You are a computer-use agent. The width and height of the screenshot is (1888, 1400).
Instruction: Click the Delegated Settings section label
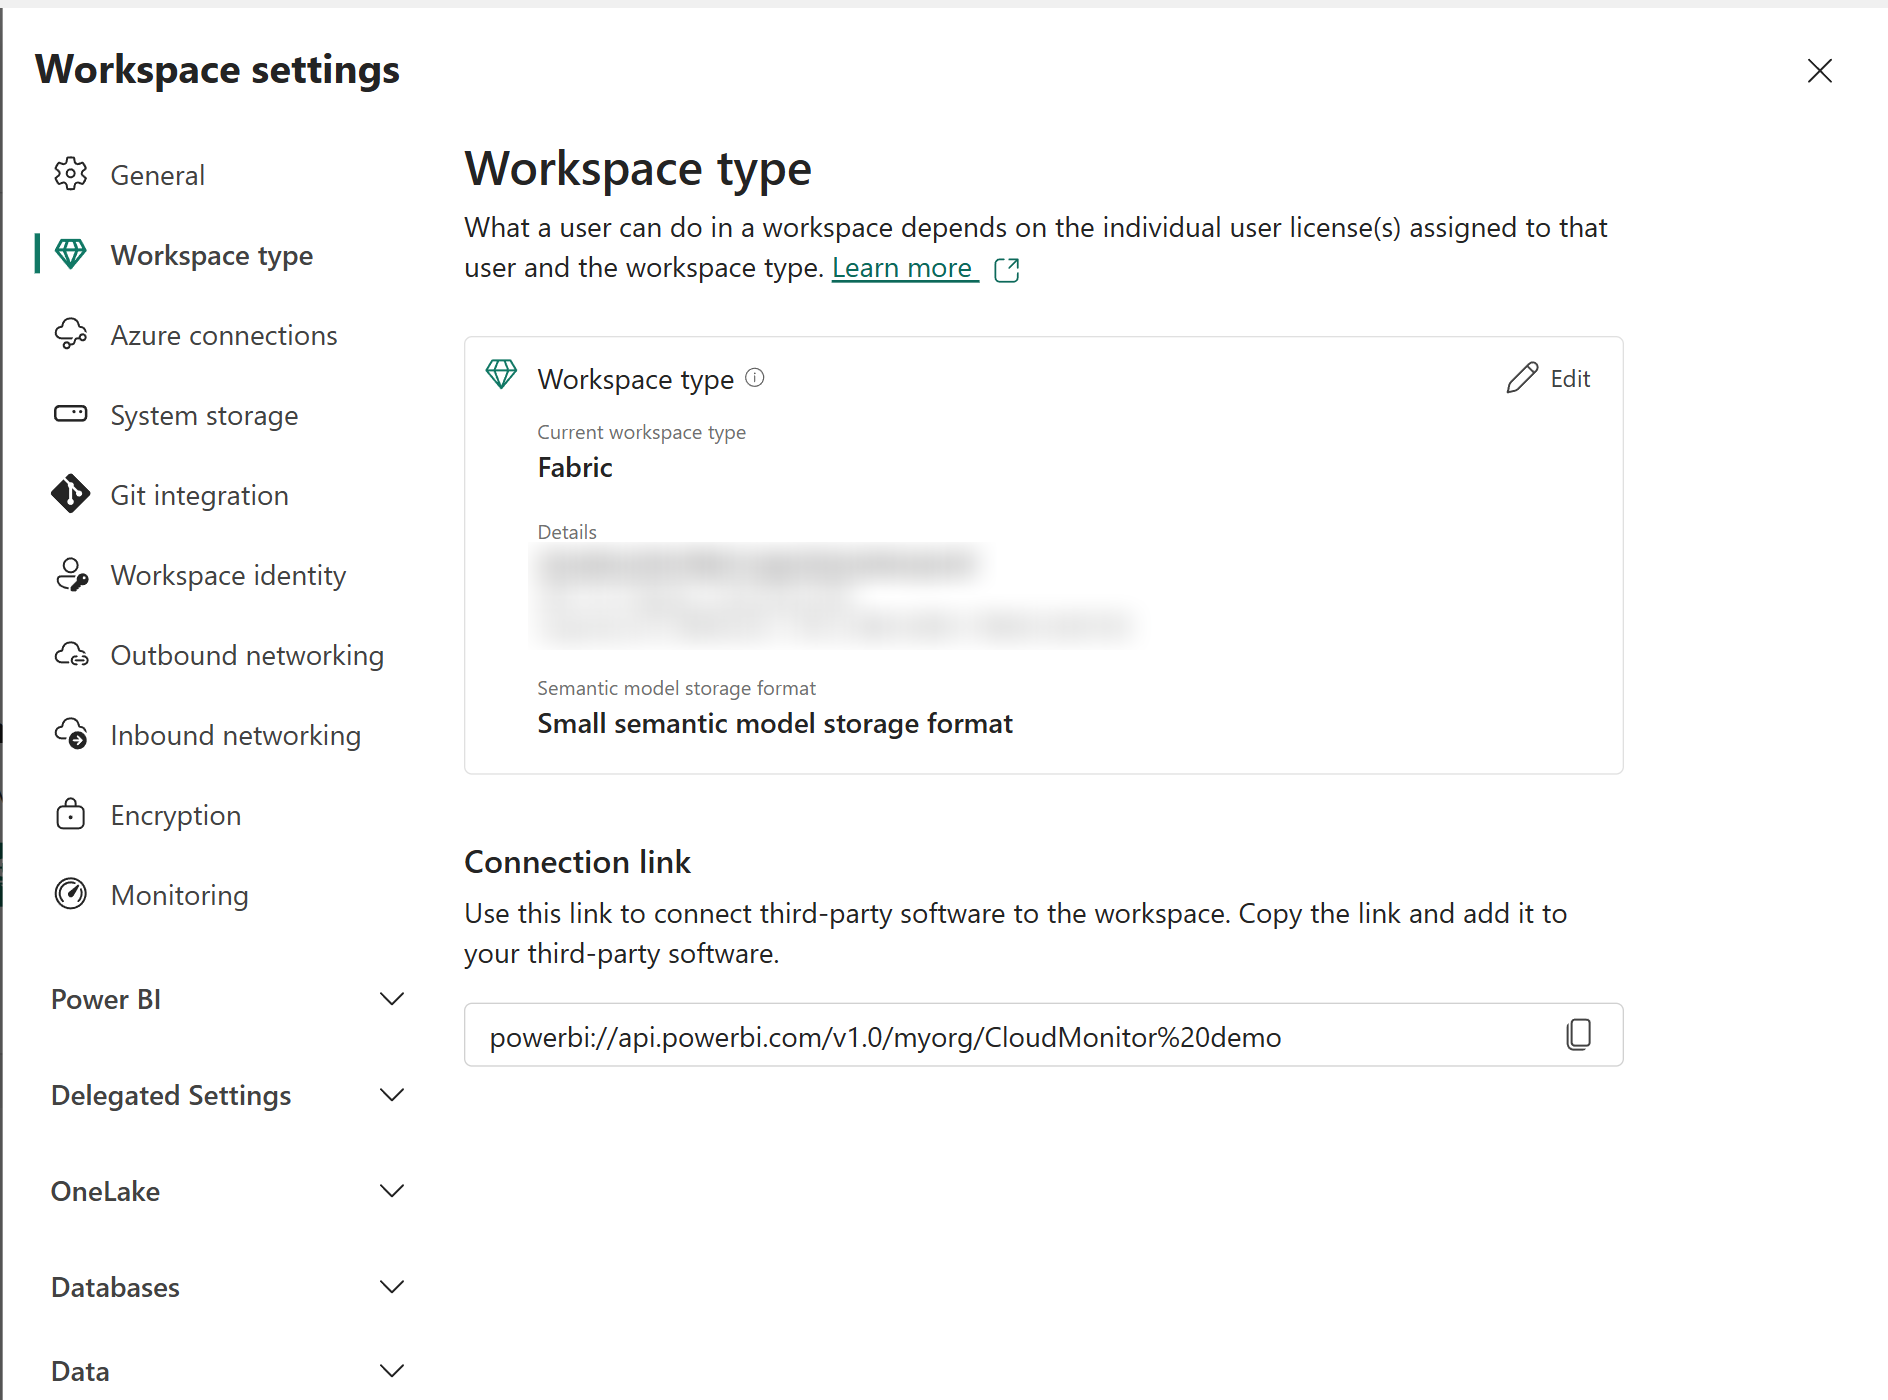[x=171, y=1096]
